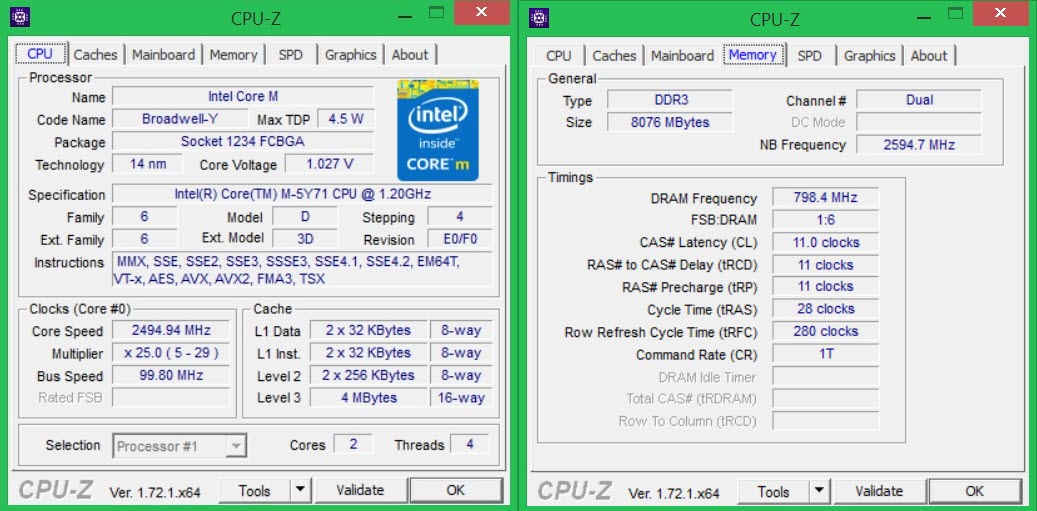Open SPD tab in left CPU-Z window
Viewport: 1037px width, 511px height.
click(x=290, y=55)
